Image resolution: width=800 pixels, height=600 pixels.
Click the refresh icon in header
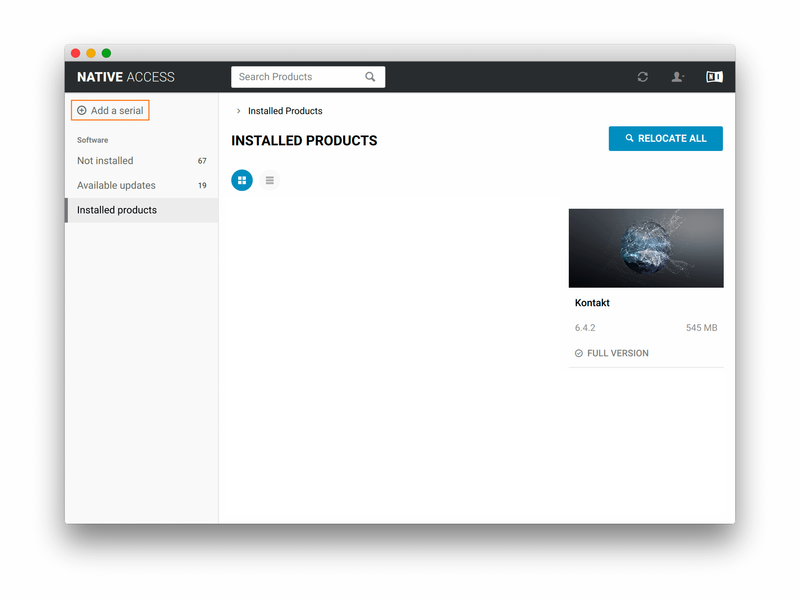coord(642,77)
